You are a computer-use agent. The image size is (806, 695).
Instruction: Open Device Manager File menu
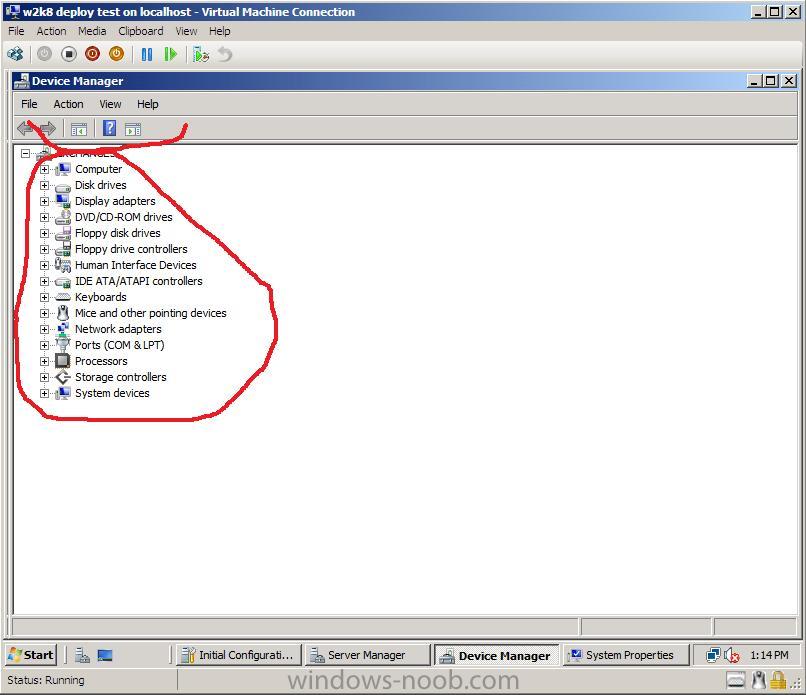coord(29,104)
